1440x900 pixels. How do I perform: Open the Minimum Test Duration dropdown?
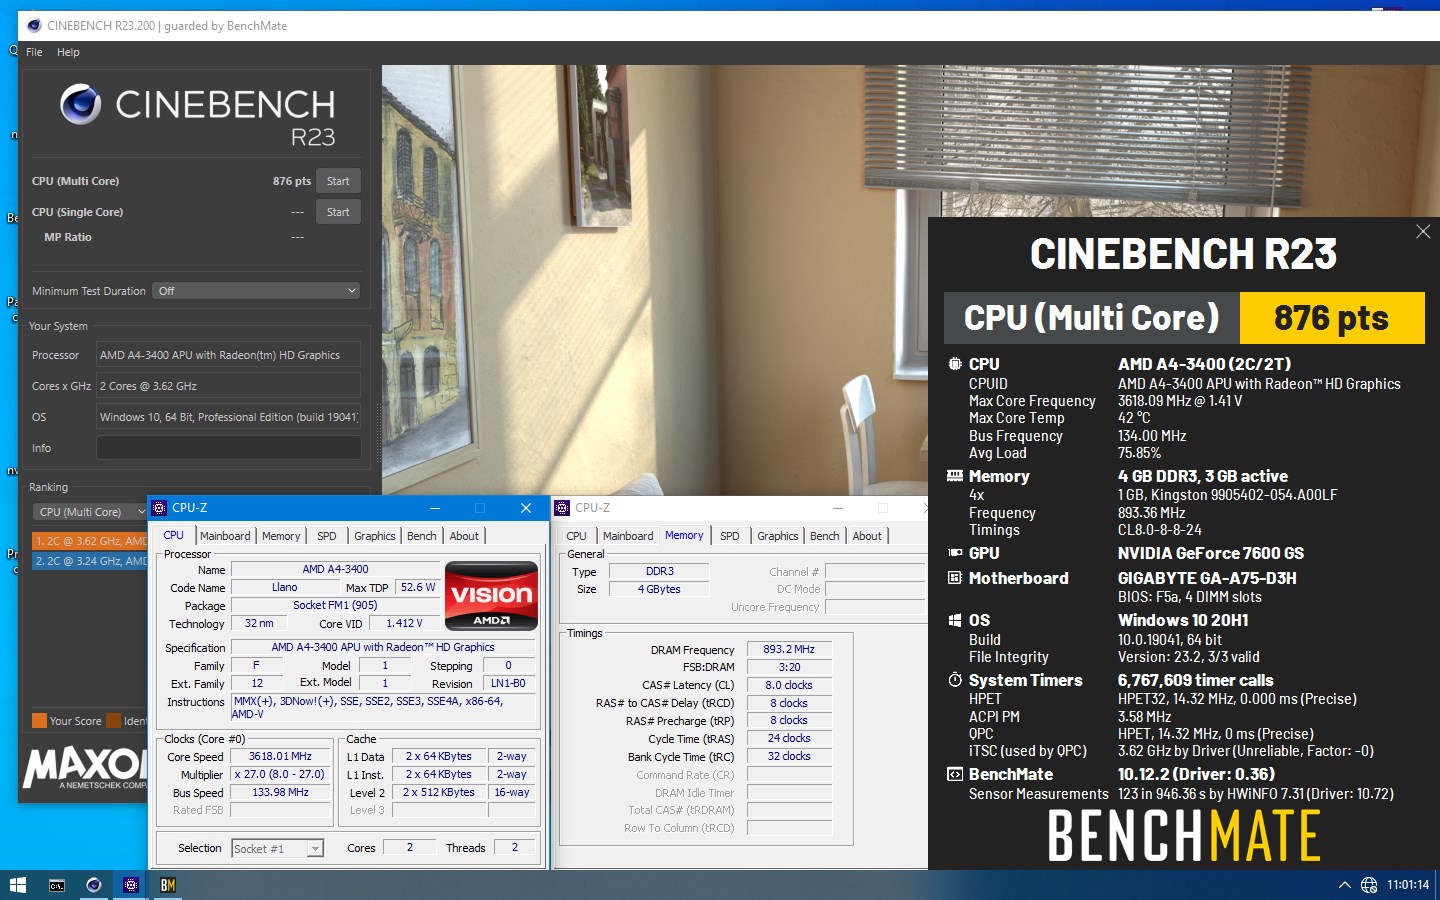pos(256,291)
